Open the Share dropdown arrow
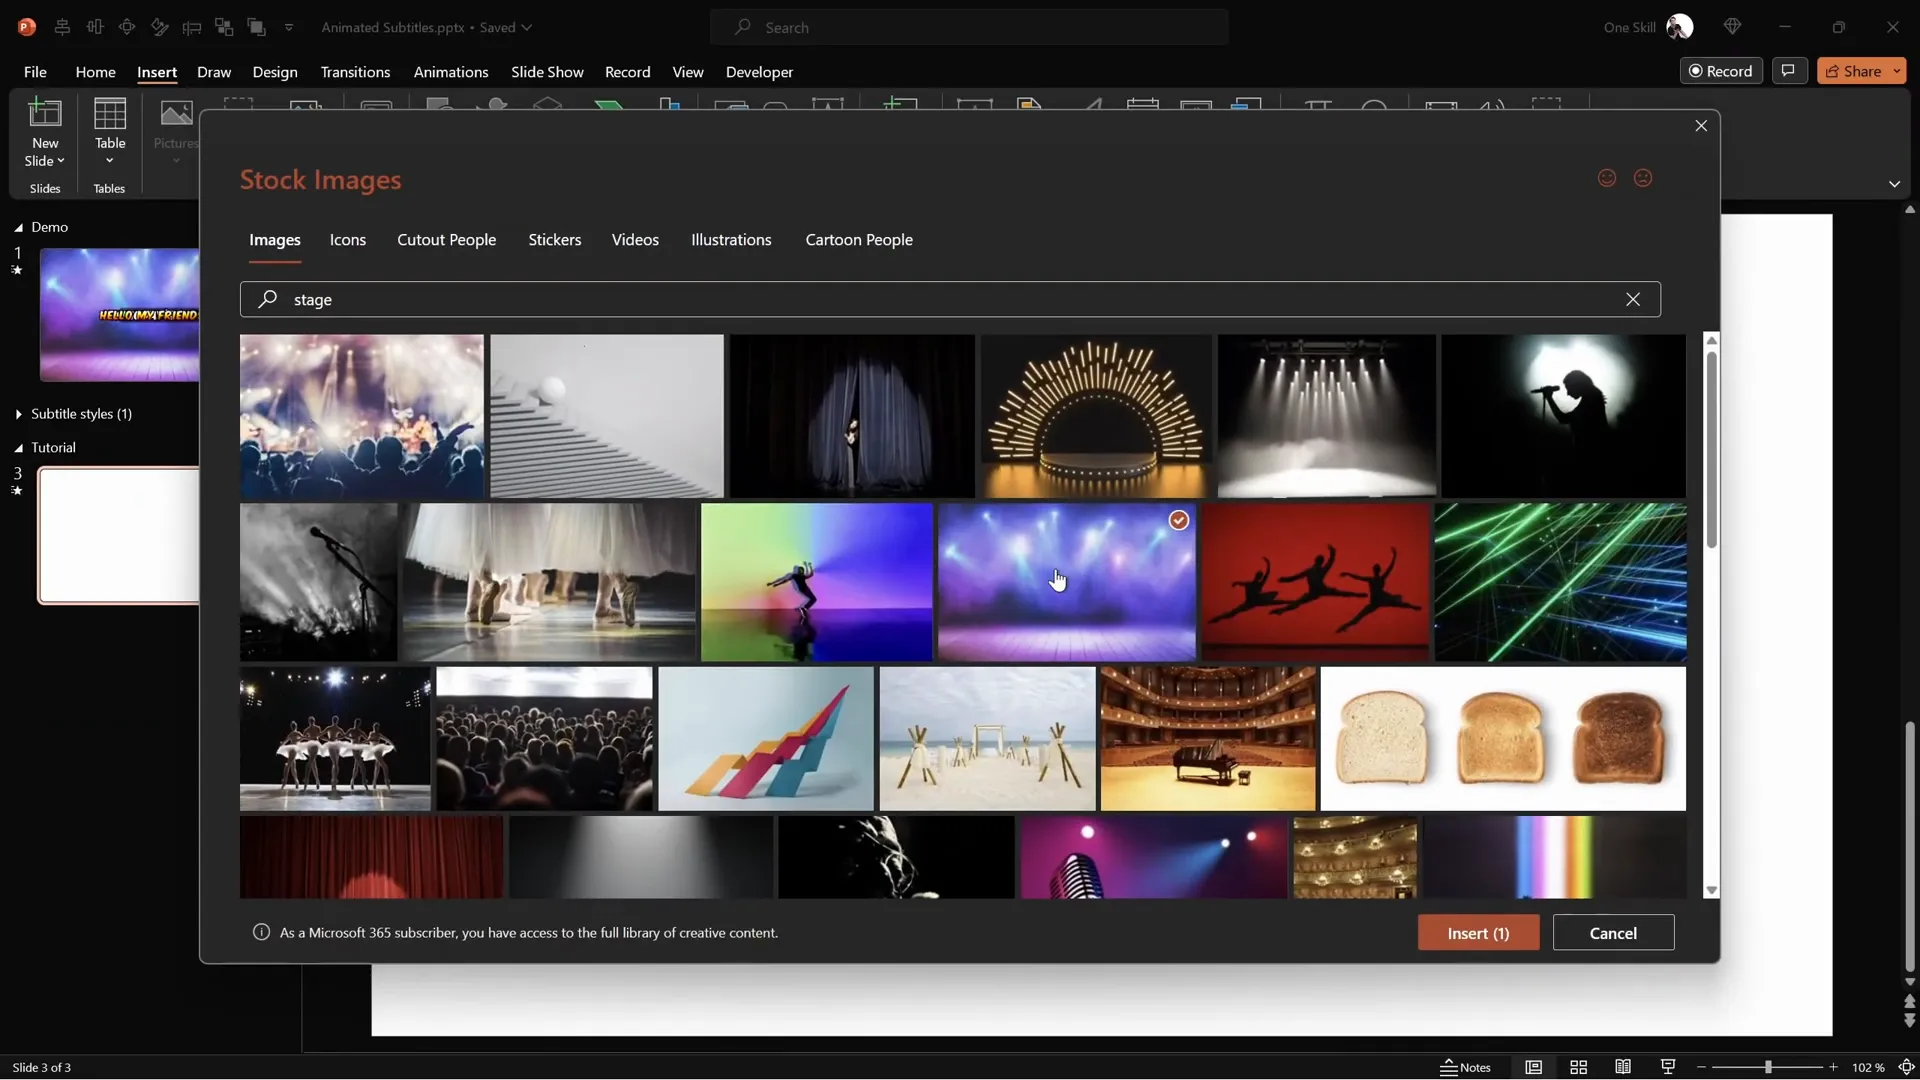The width and height of the screenshot is (1920, 1080). (1897, 71)
